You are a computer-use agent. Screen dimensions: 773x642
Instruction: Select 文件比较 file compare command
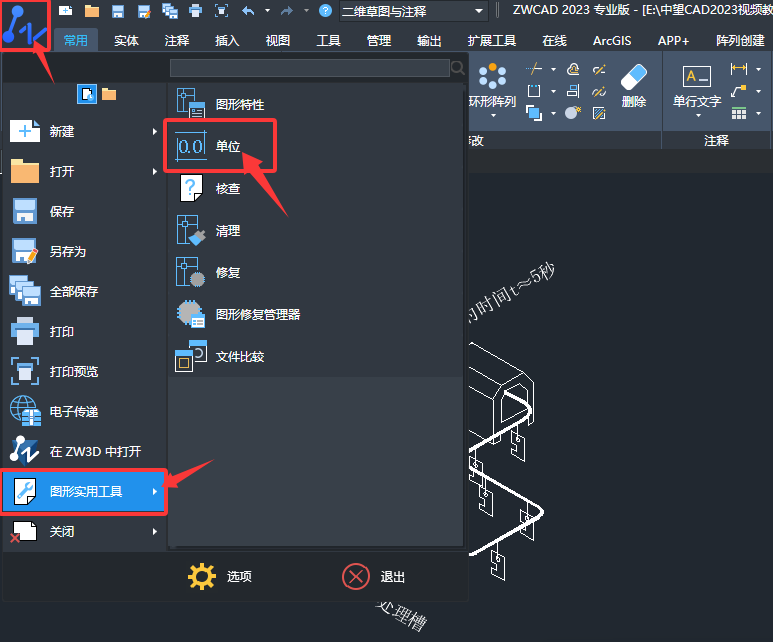[316, 356]
